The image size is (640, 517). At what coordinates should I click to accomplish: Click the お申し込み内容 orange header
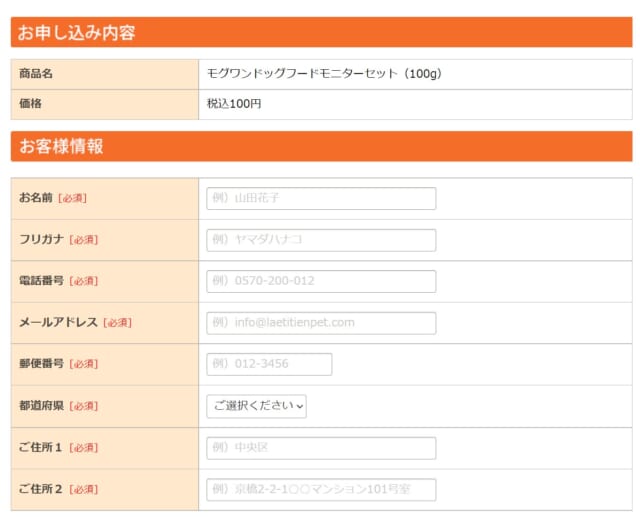click(322, 32)
